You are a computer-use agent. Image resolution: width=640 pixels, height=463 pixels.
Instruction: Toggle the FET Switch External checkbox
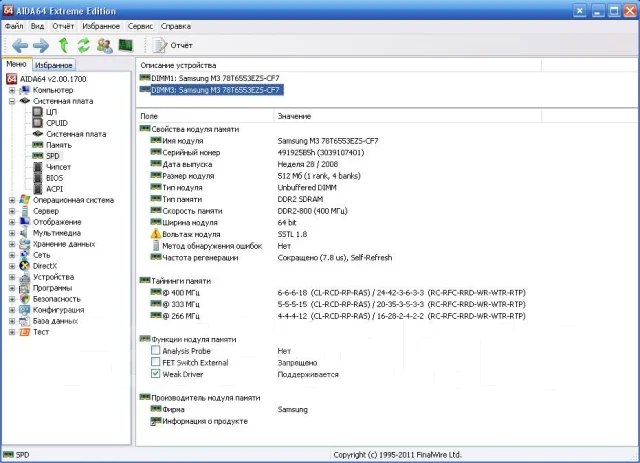click(156, 362)
